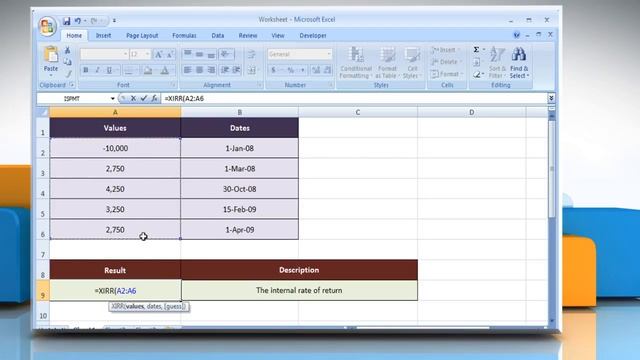This screenshot has height=360, width=640.
Task: Toggle Align Text Right
Action: (x=211, y=70)
